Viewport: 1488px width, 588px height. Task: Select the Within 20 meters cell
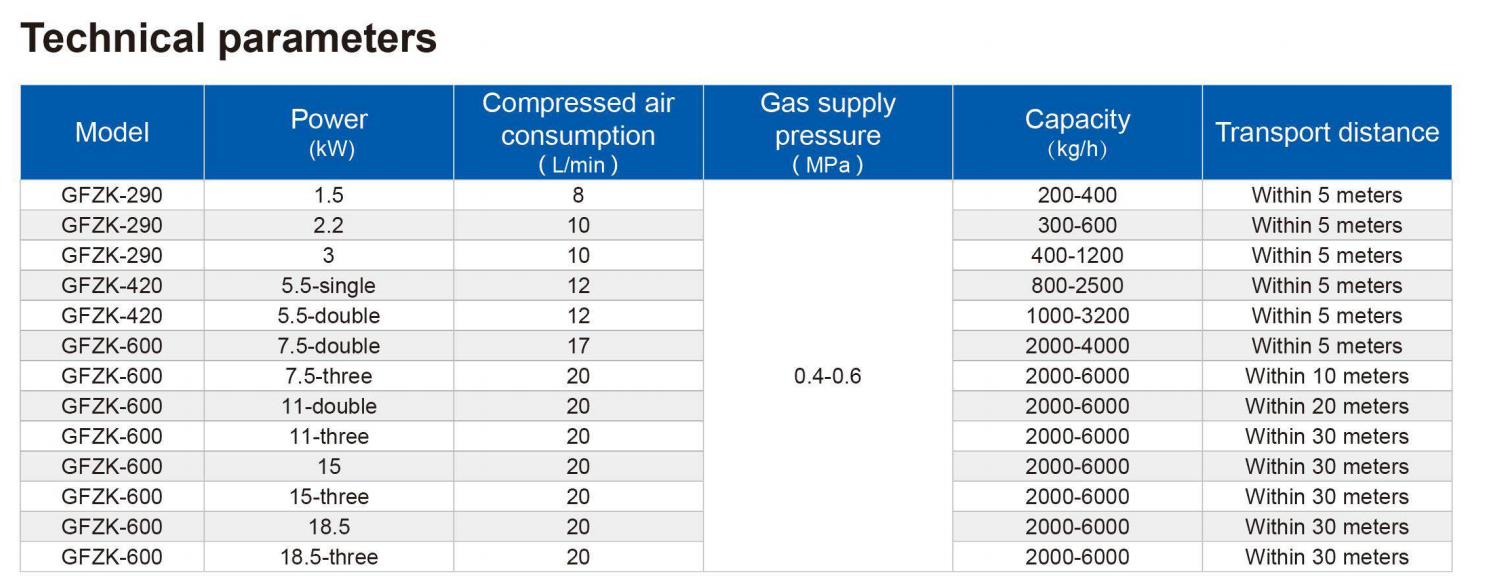click(x=1327, y=406)
